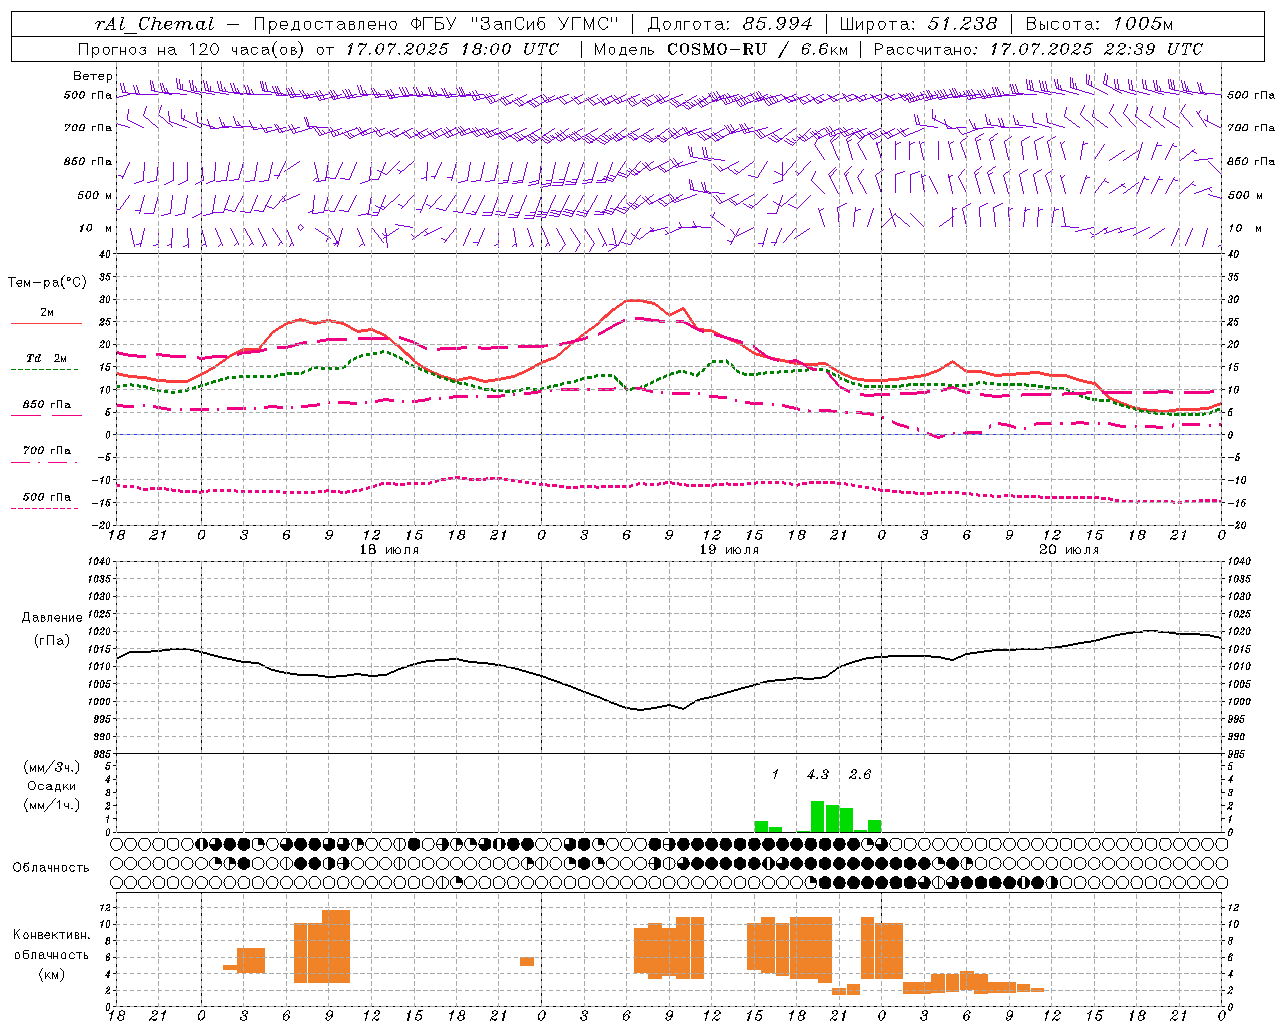Click the Давление pressure panel label
This screenshot has height=1024, width=1280.
click(x=52, y=618)
